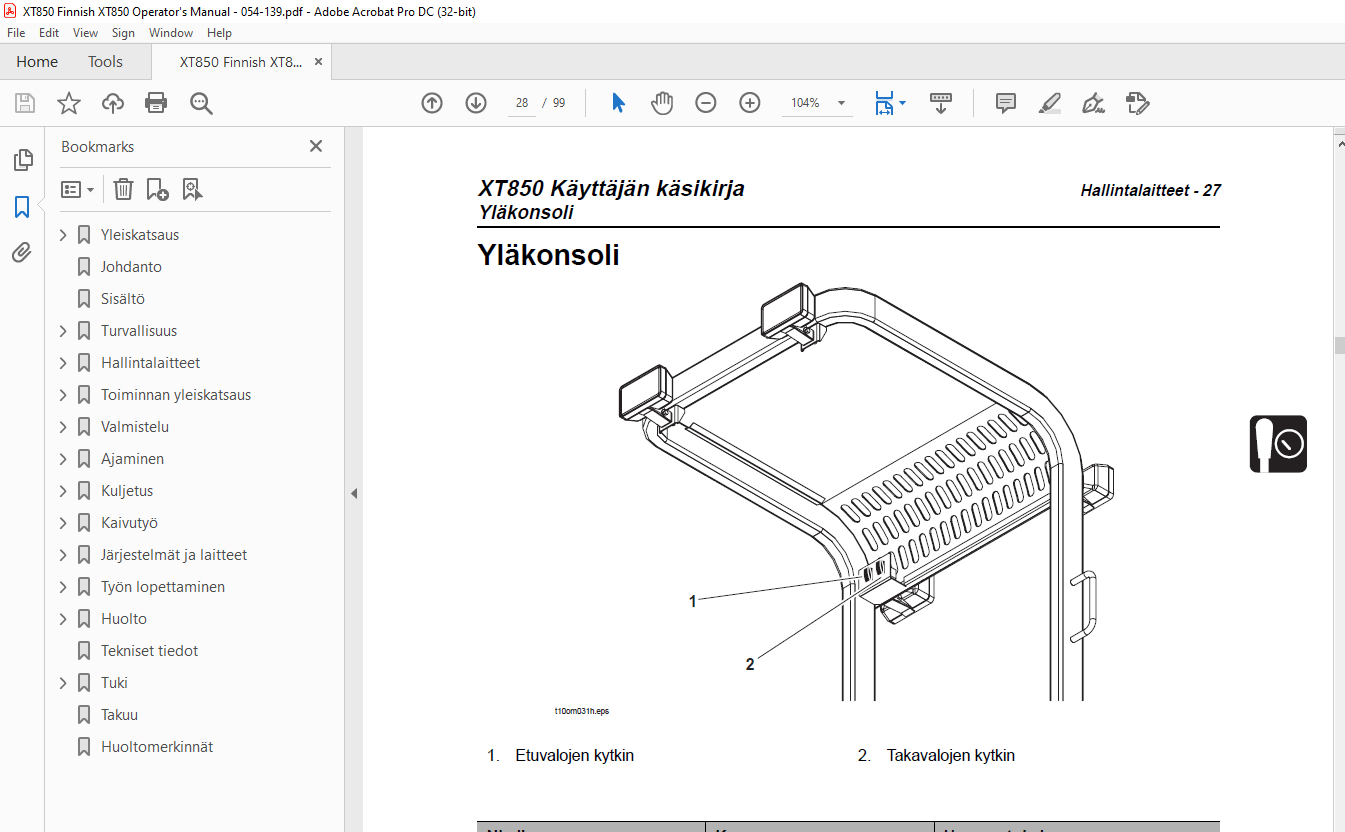The height and width of the screenshot is (832, 1345).
Task: Jump to Johdanto bookmark
Action: [131, 267]
